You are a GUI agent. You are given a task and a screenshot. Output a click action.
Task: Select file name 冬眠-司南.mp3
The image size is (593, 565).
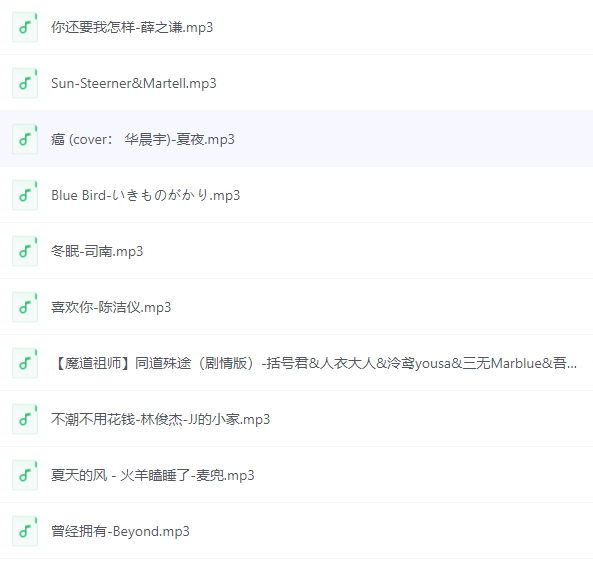[97, 251]
